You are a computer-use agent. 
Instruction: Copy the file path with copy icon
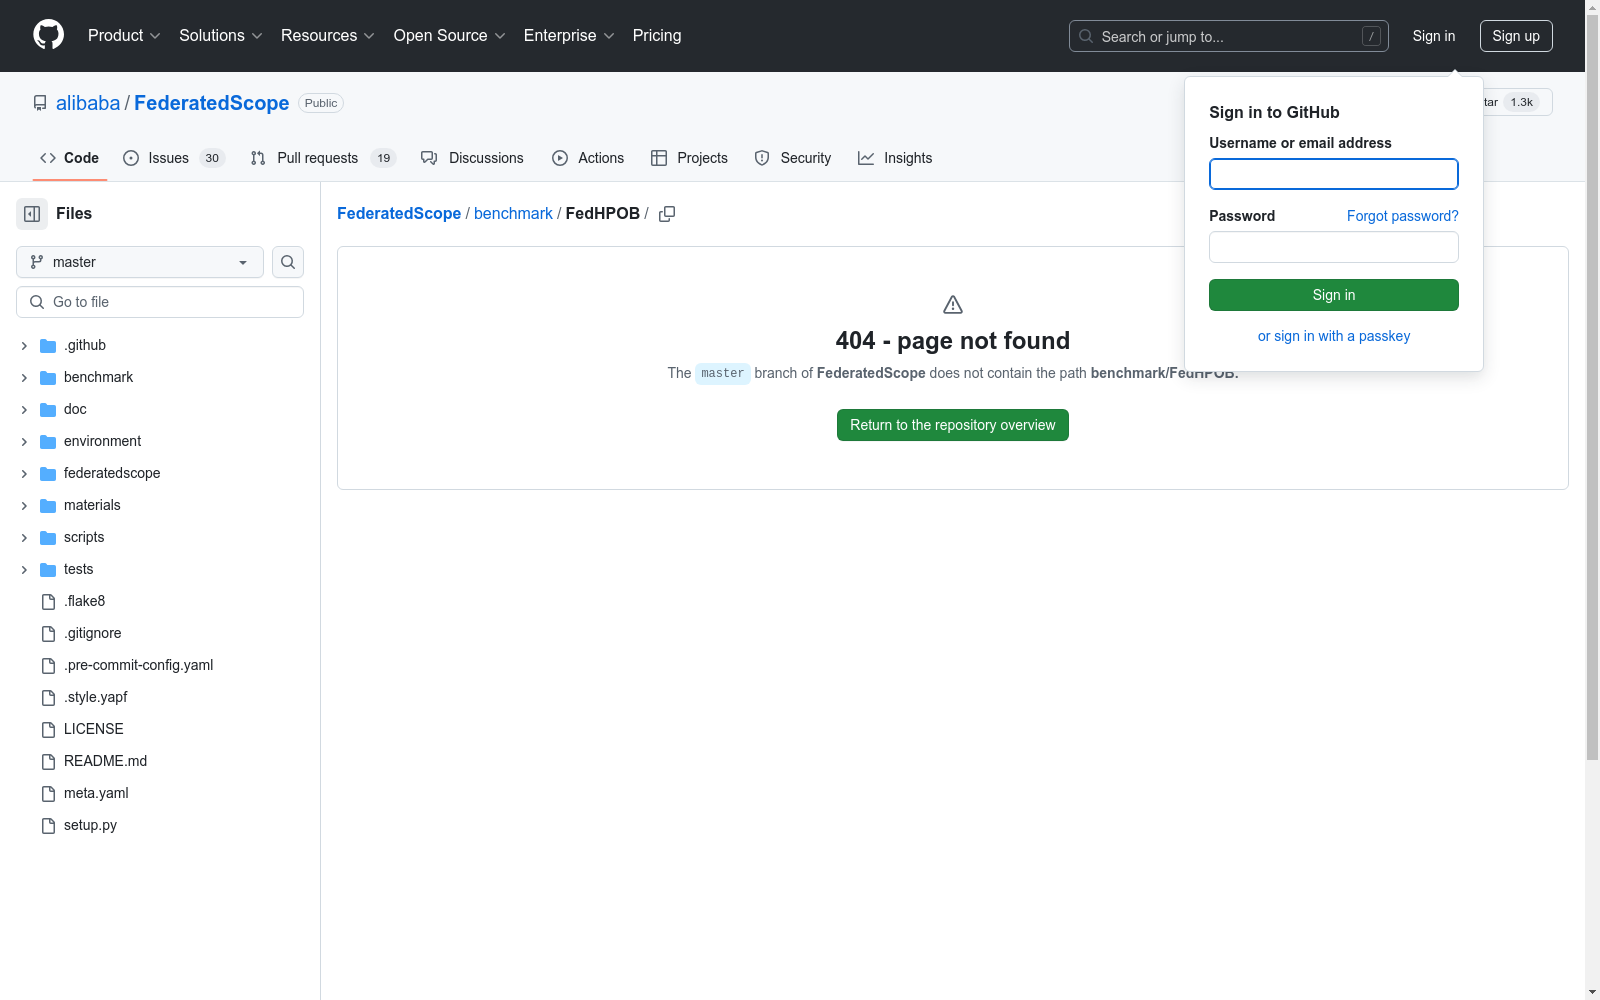coord(667,214)
